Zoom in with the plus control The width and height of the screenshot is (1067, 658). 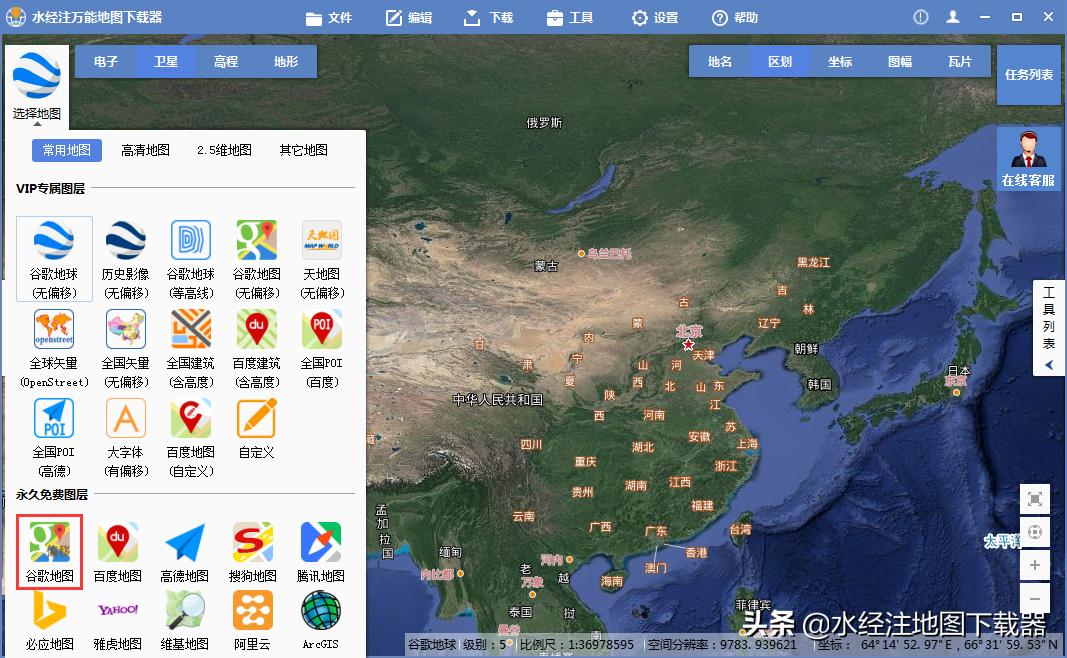(1036, 566)
